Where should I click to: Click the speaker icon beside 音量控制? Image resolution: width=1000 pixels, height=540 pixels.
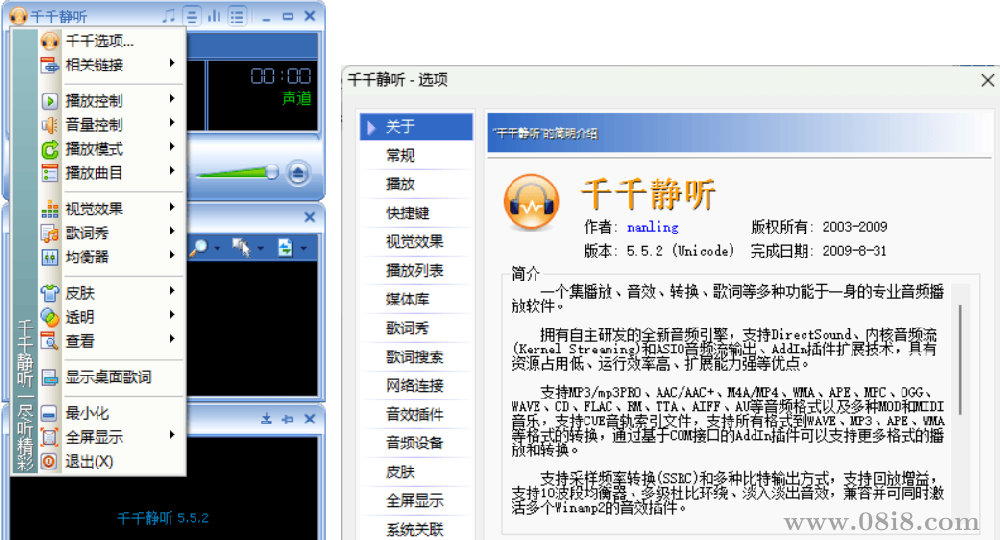pos(50,126)
